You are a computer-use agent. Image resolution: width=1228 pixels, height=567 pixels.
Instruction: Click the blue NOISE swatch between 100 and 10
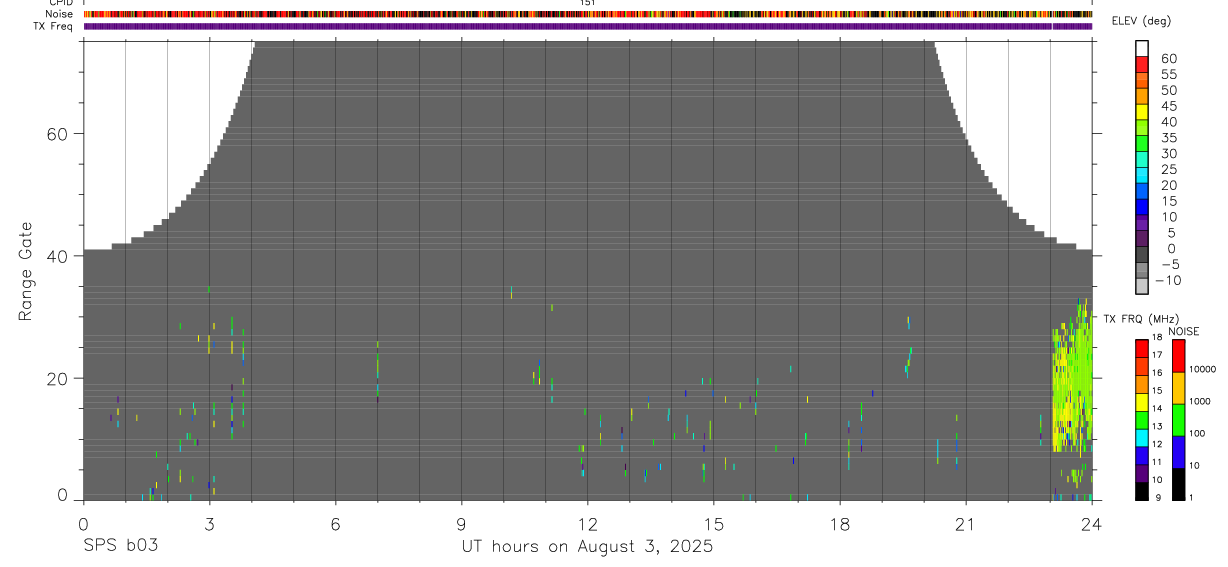[x=1178, y=451]
